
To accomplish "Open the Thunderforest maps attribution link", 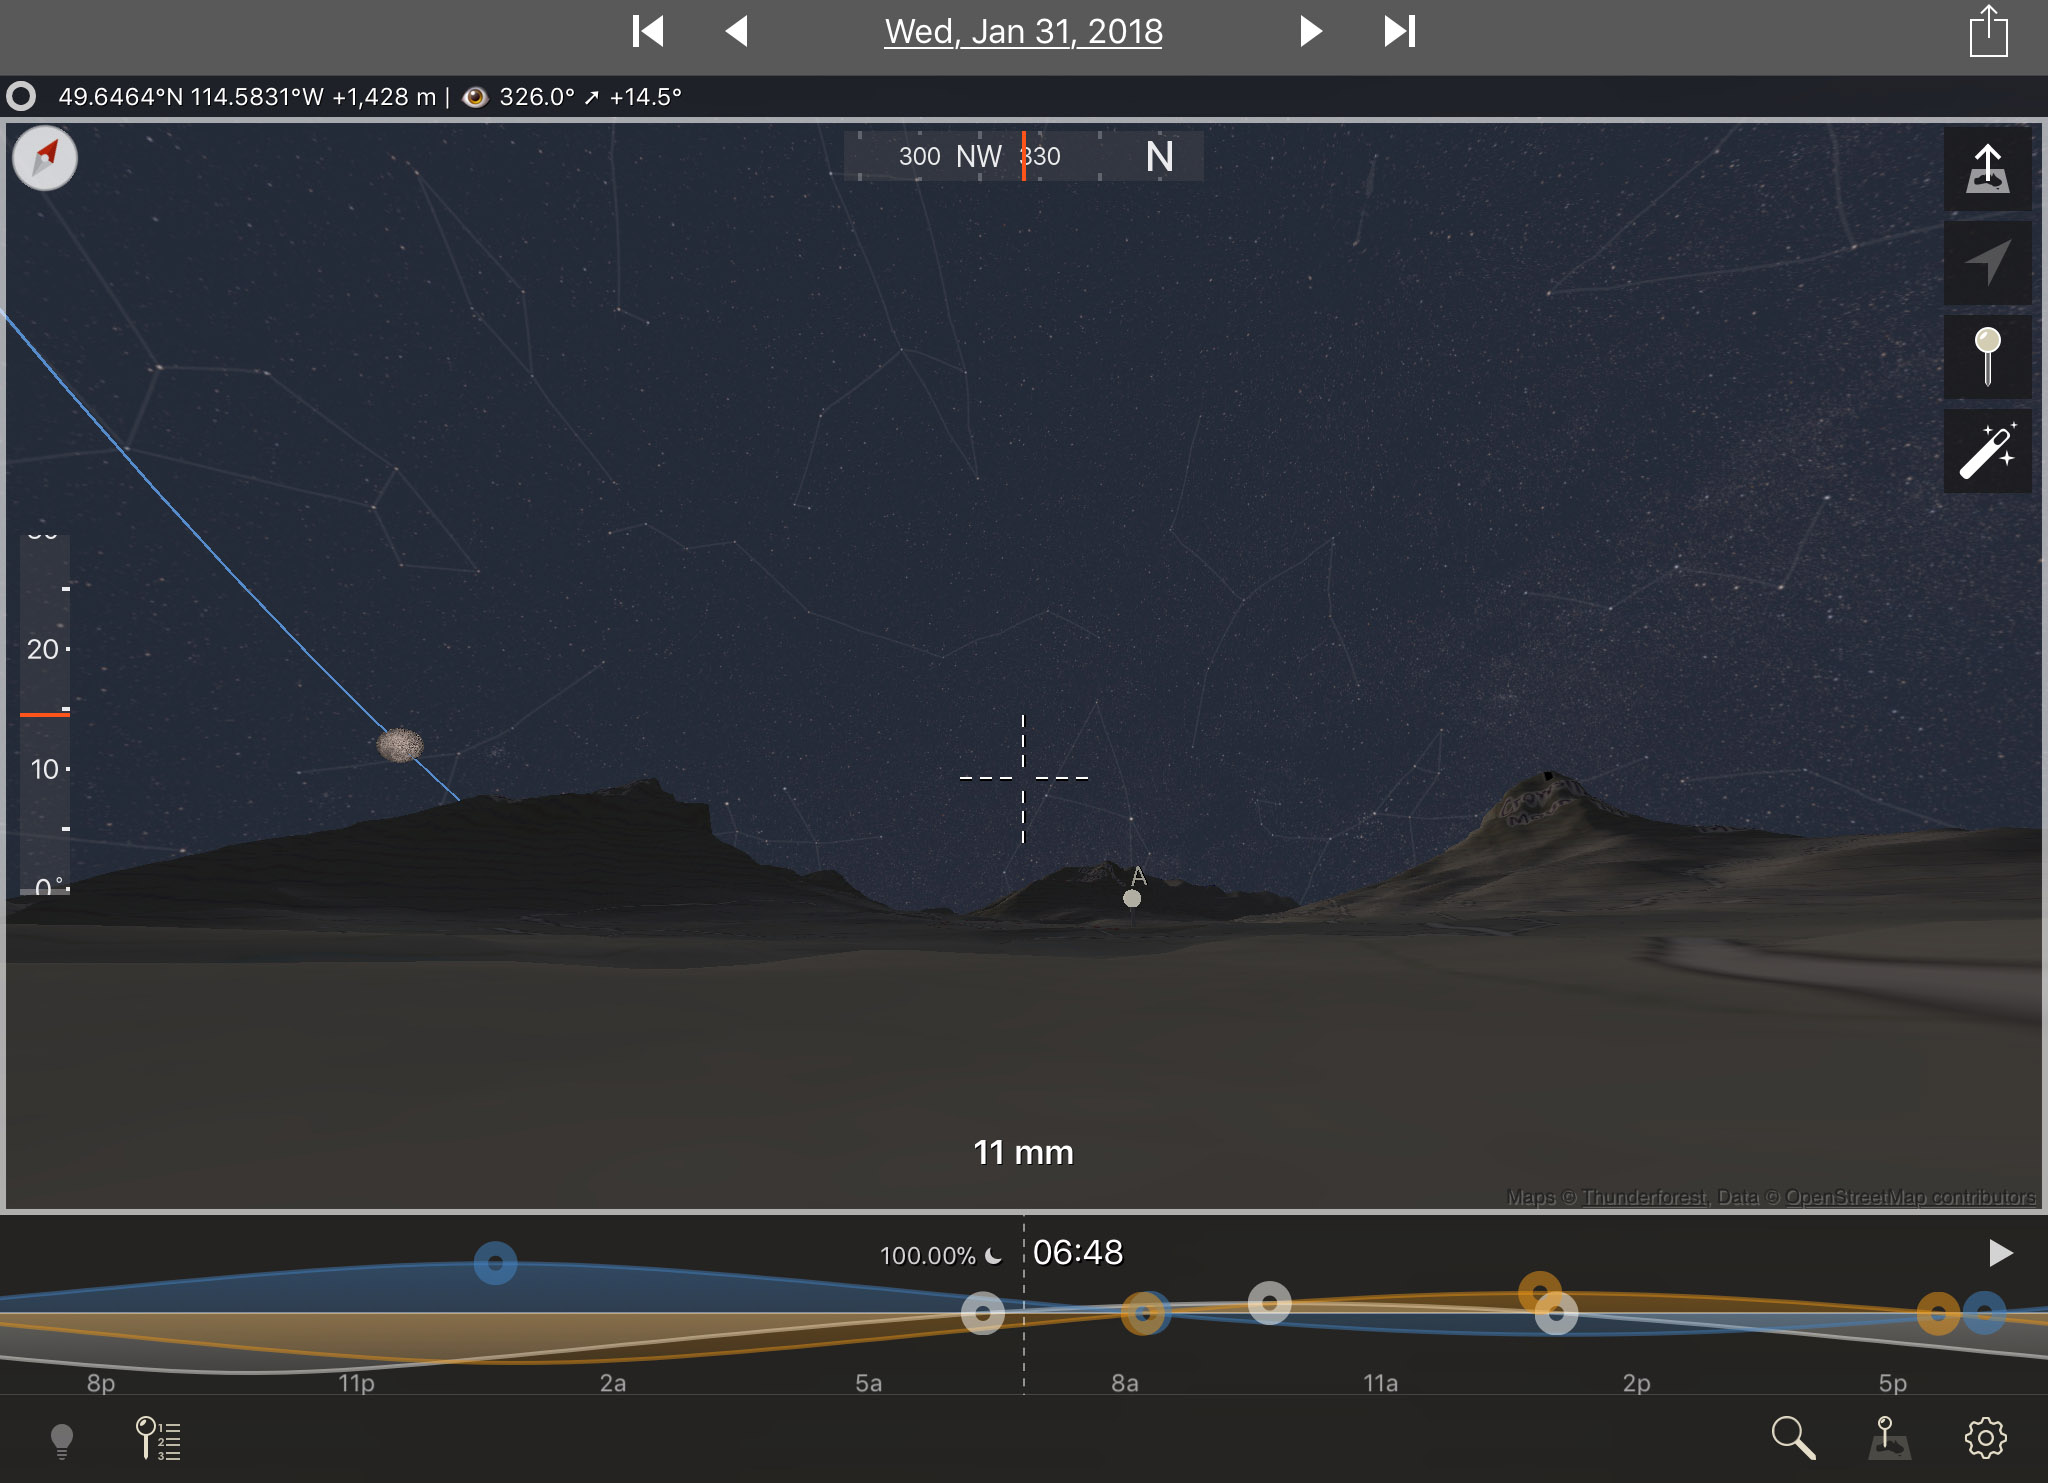I will [1645, 1197].
